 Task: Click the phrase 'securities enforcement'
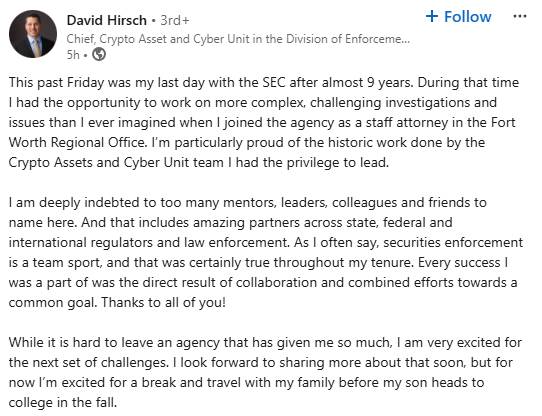[x=453, y=242]
